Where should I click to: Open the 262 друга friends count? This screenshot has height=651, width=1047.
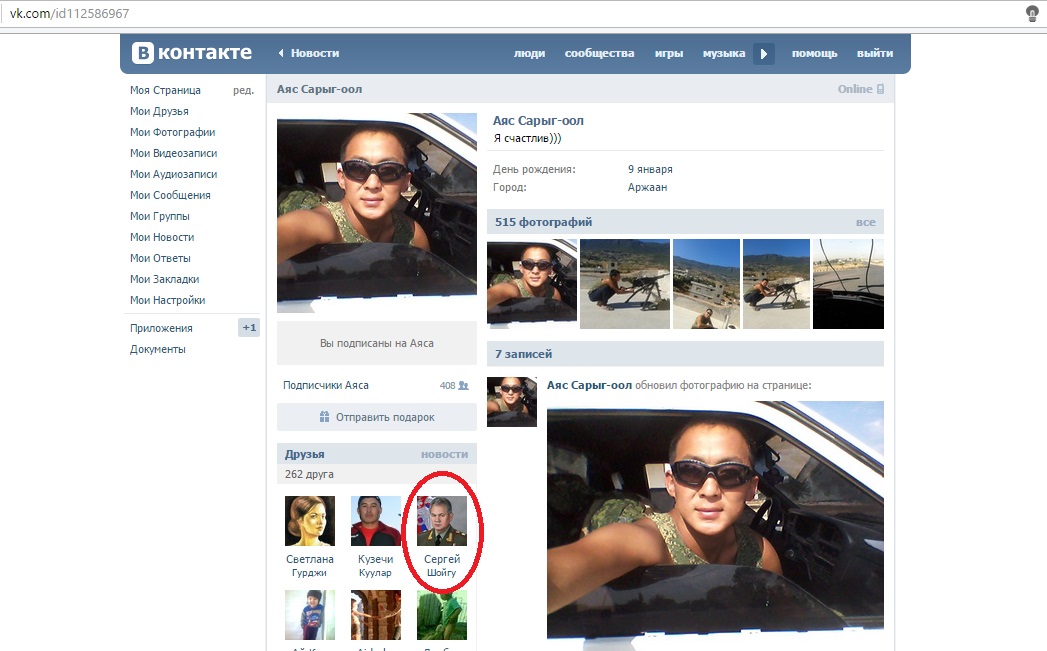(309, 474)
